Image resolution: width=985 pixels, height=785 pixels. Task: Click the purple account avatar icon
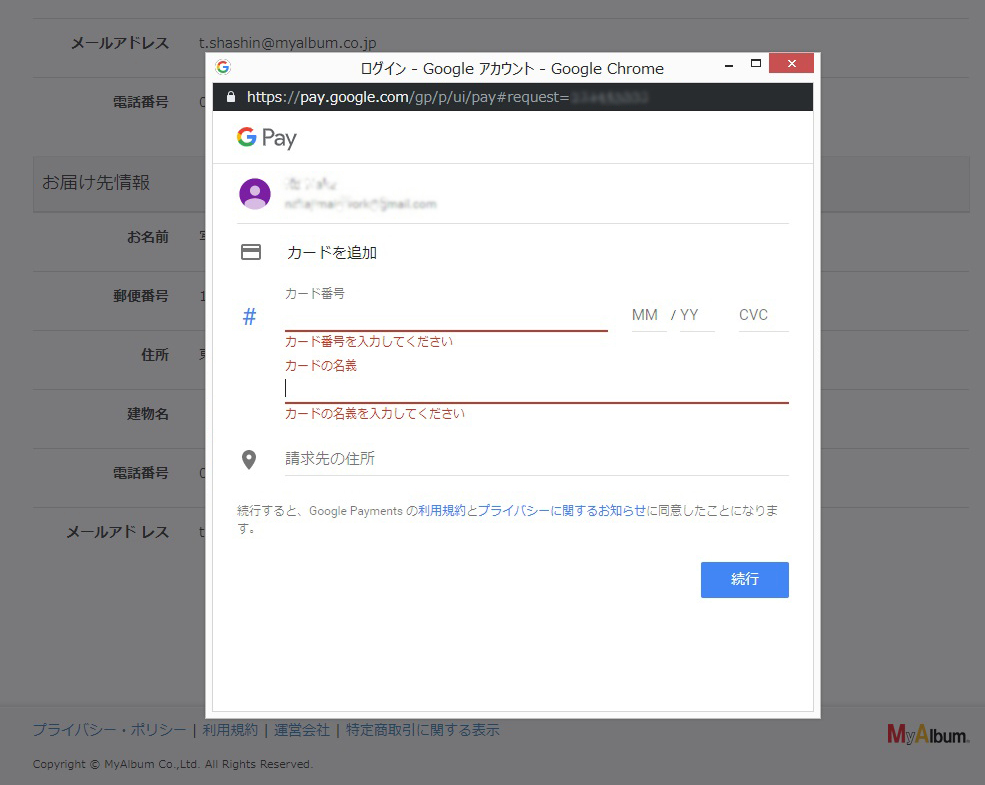(x=255, y=194)
